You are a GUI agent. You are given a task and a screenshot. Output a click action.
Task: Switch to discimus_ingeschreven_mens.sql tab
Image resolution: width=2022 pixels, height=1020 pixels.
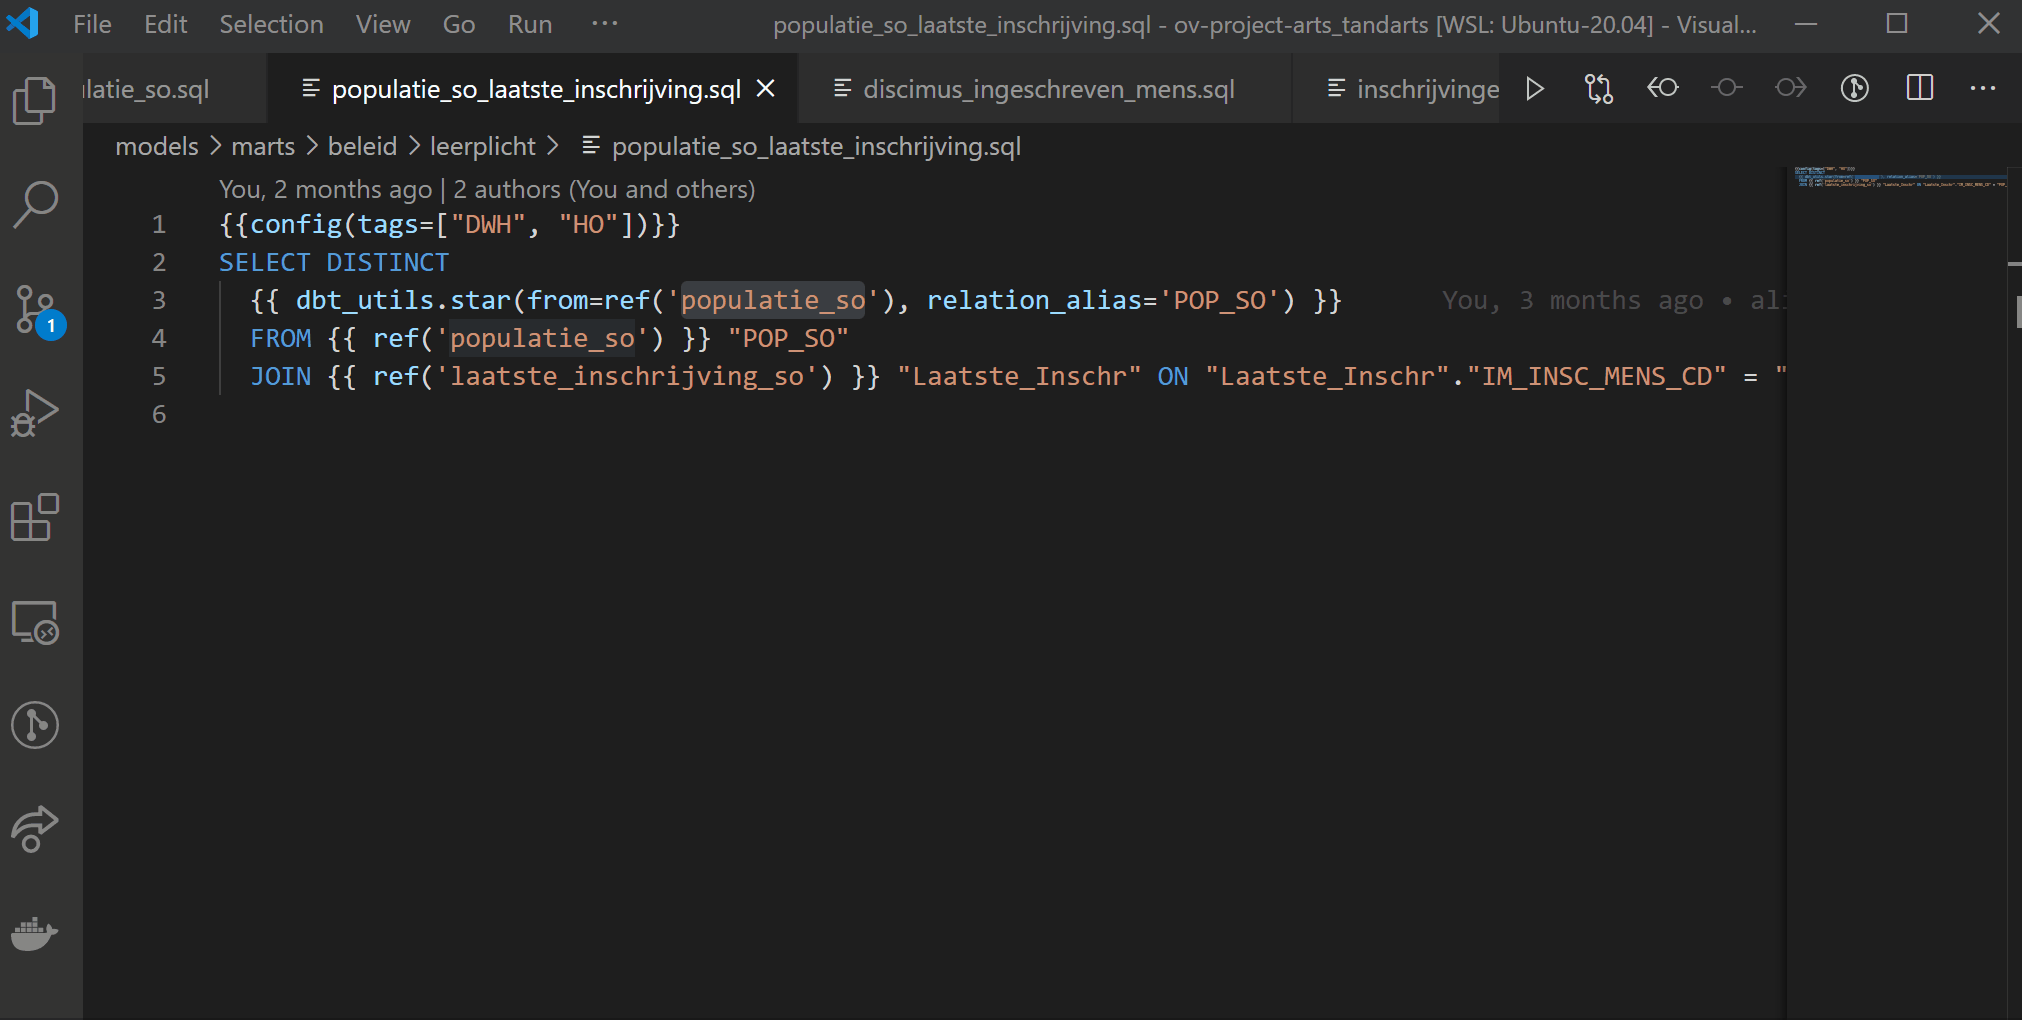1046,89
